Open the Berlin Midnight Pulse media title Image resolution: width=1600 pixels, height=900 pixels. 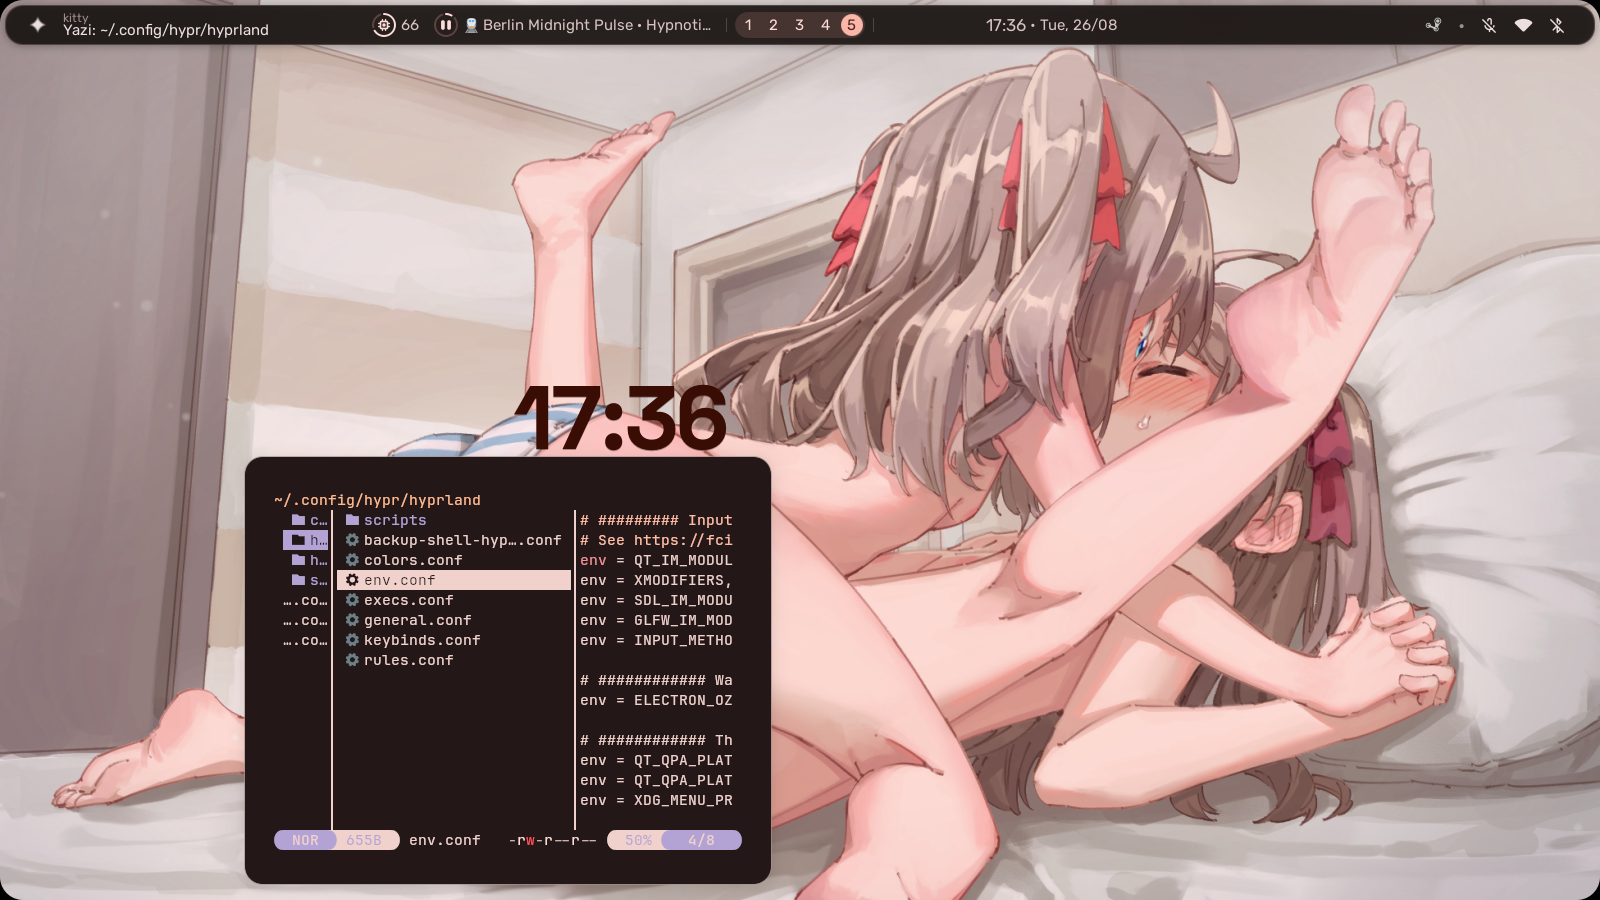point(597,25)
